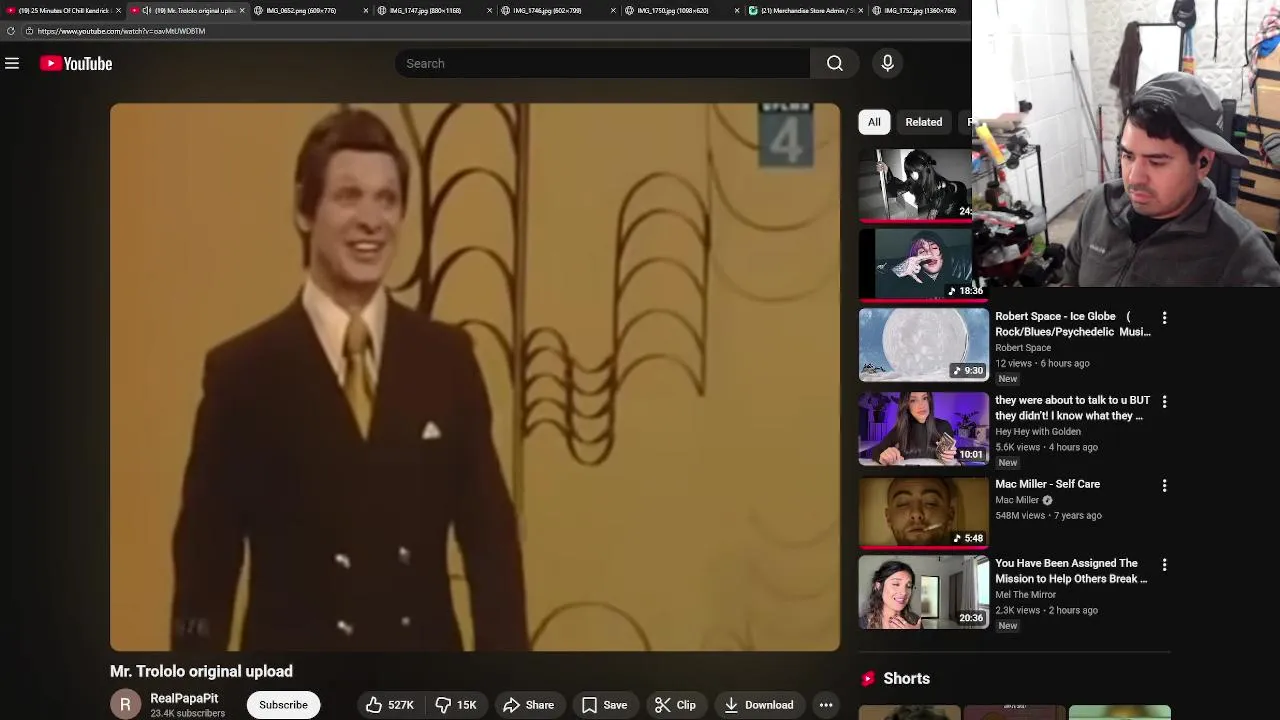
Task: Click the YouTube URL in the address bar
Action: [121, 31]
